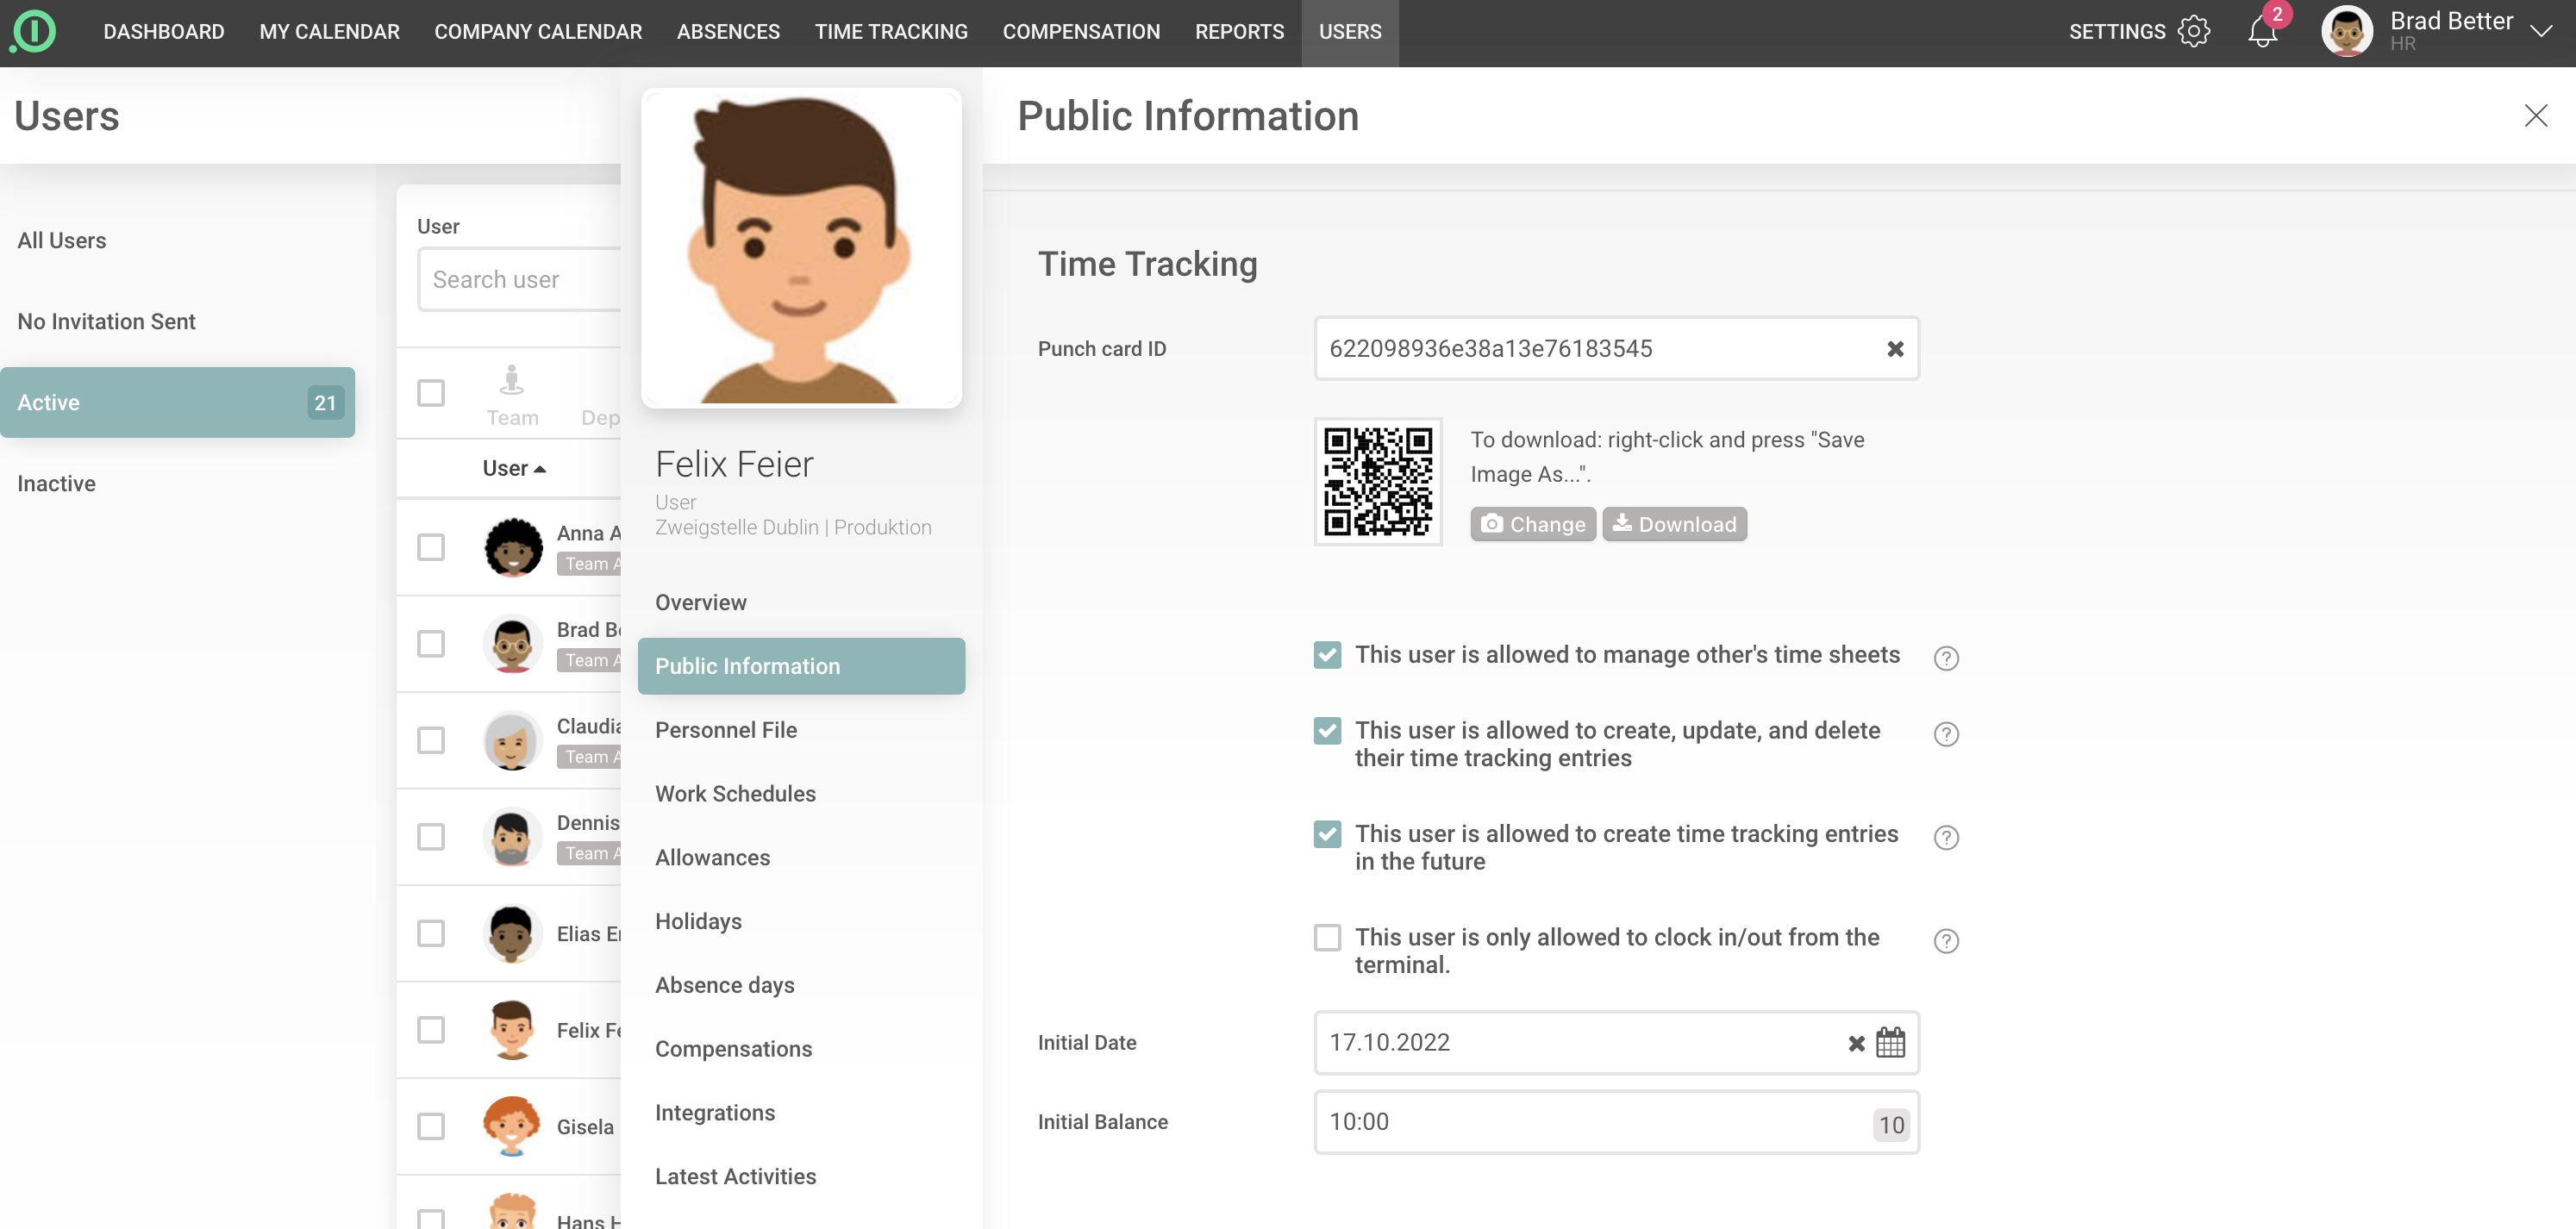
Task: Expand the Brad Better profile dropdown
Action: click(x=2540, y=31)
